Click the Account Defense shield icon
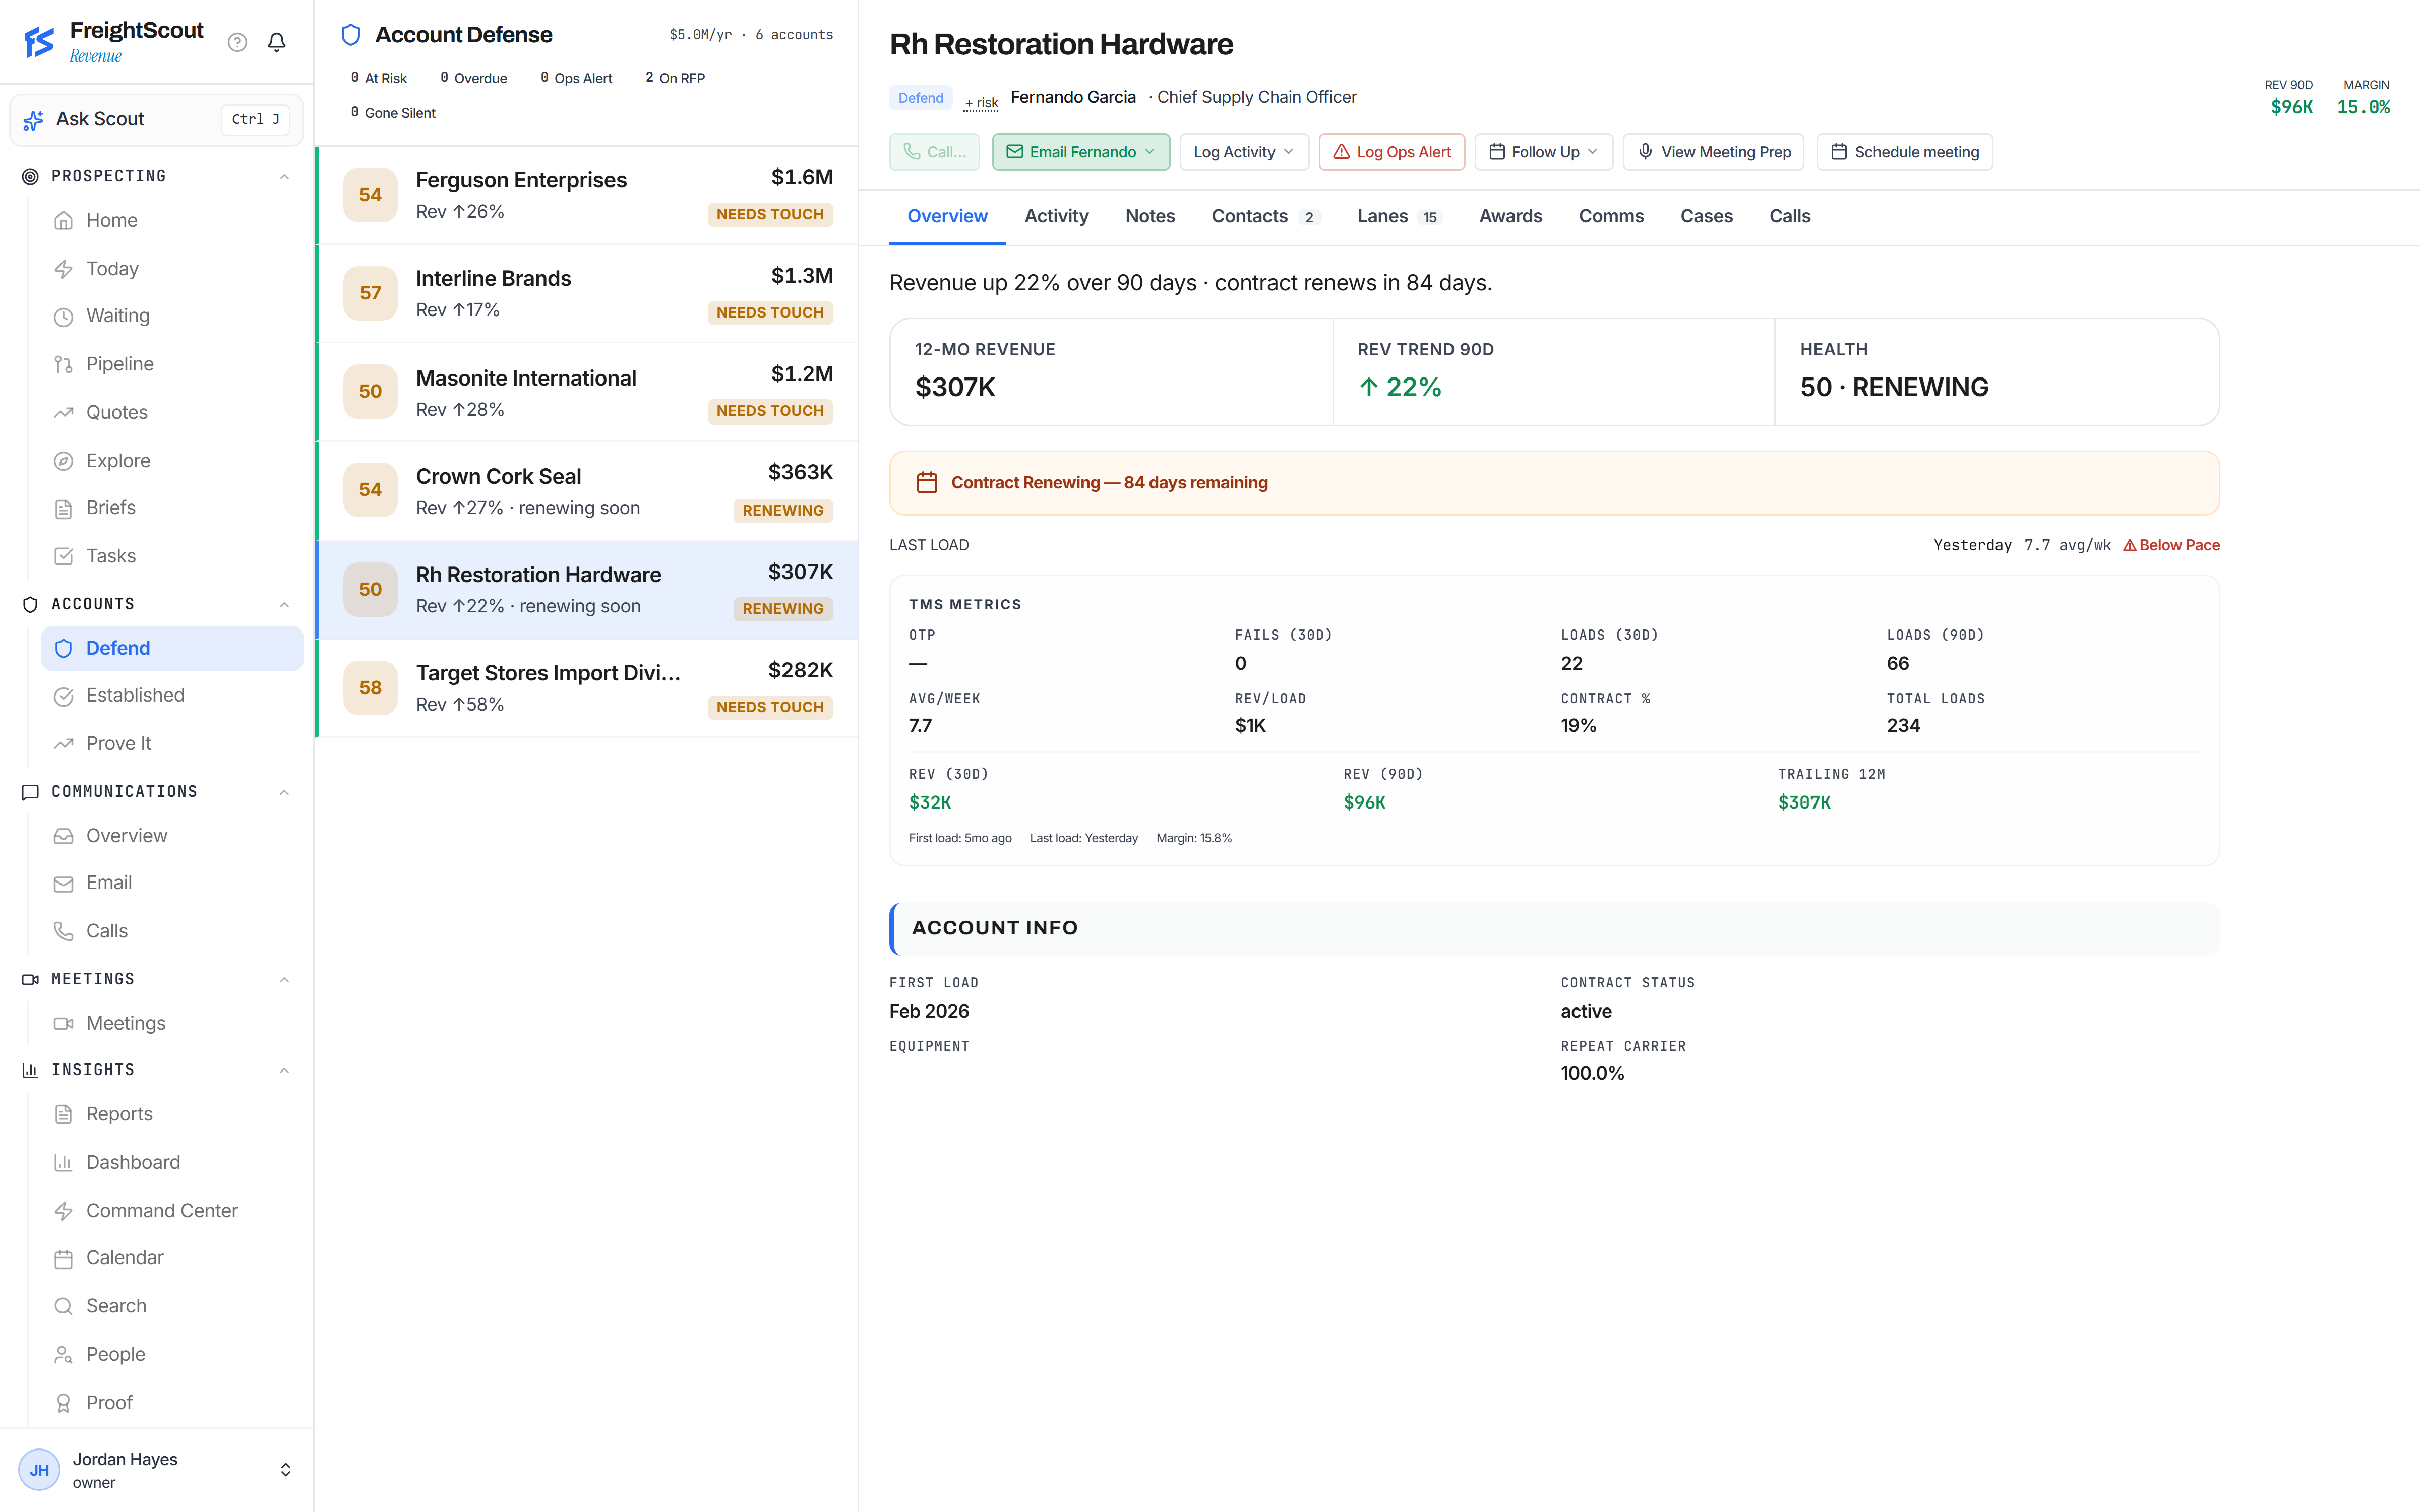The image size is (2420, 1512). click(351, 35)
